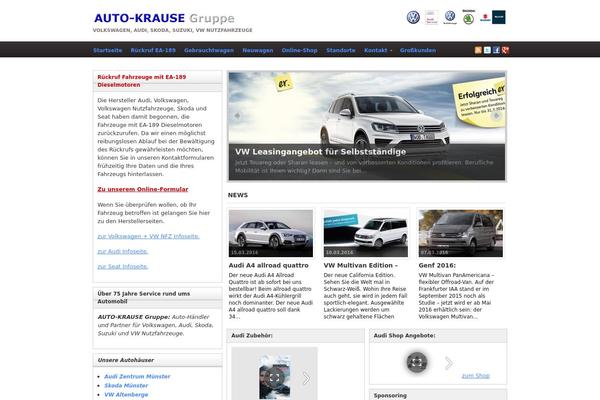Open Zu unserem Online-Formular link
The height and width of the screenshot is (400, 600).
tap(143, 189)
